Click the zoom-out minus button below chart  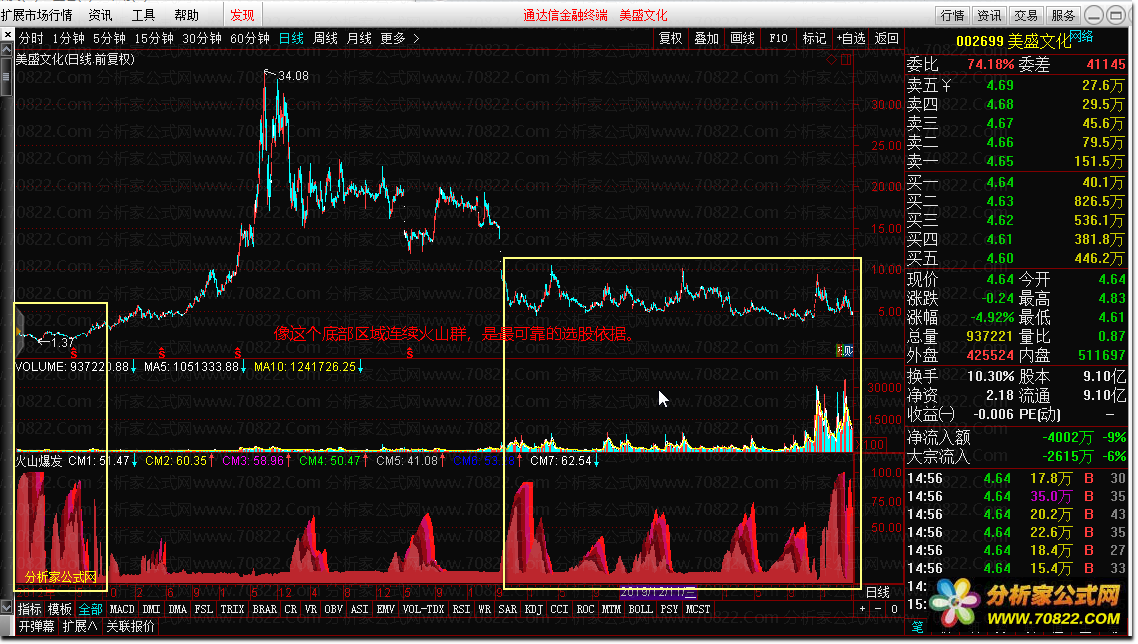coord(879,609)
